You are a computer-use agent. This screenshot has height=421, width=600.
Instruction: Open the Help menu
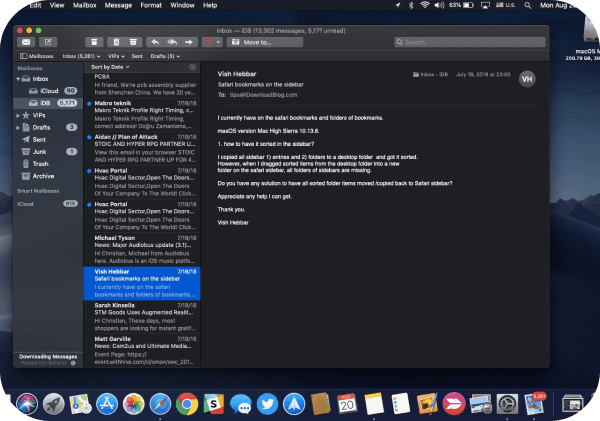coord(210,5)
